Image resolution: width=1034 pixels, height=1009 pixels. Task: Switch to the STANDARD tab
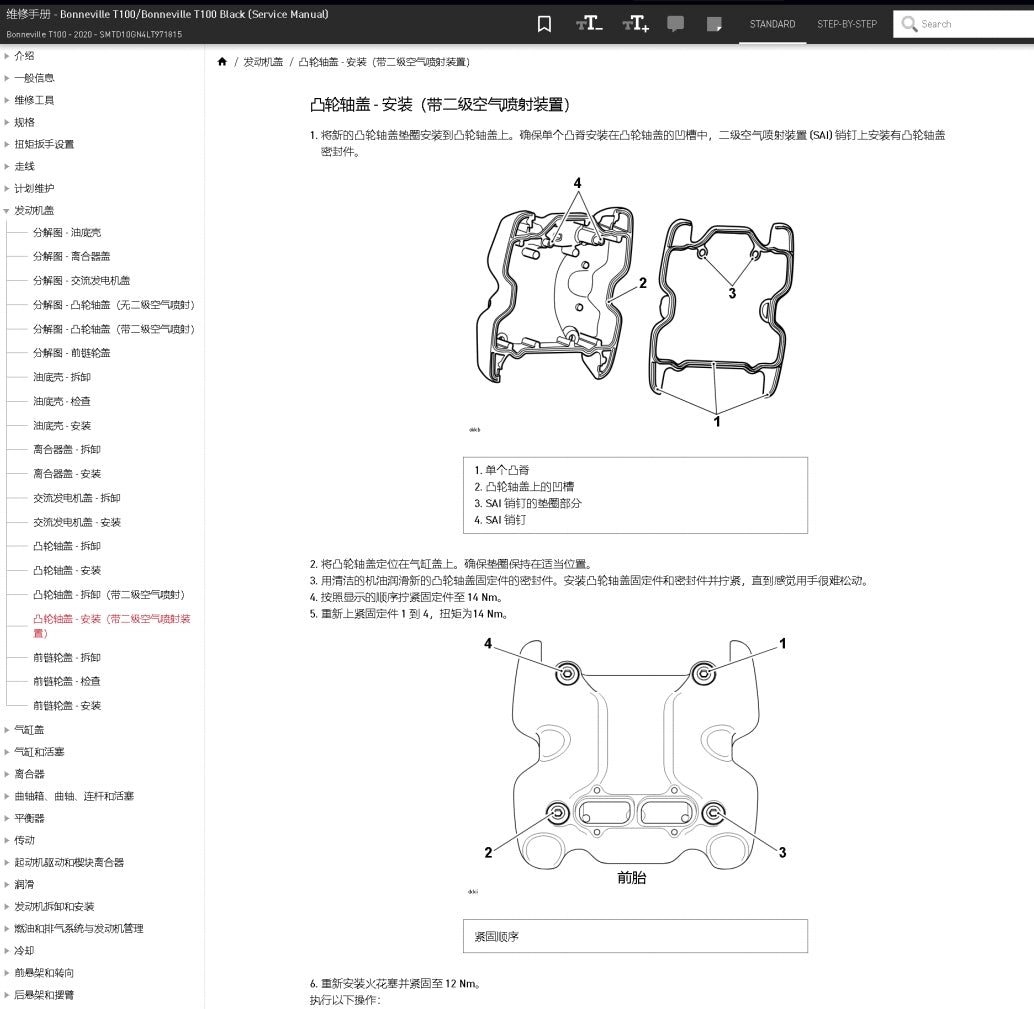[x=772, y=23]
